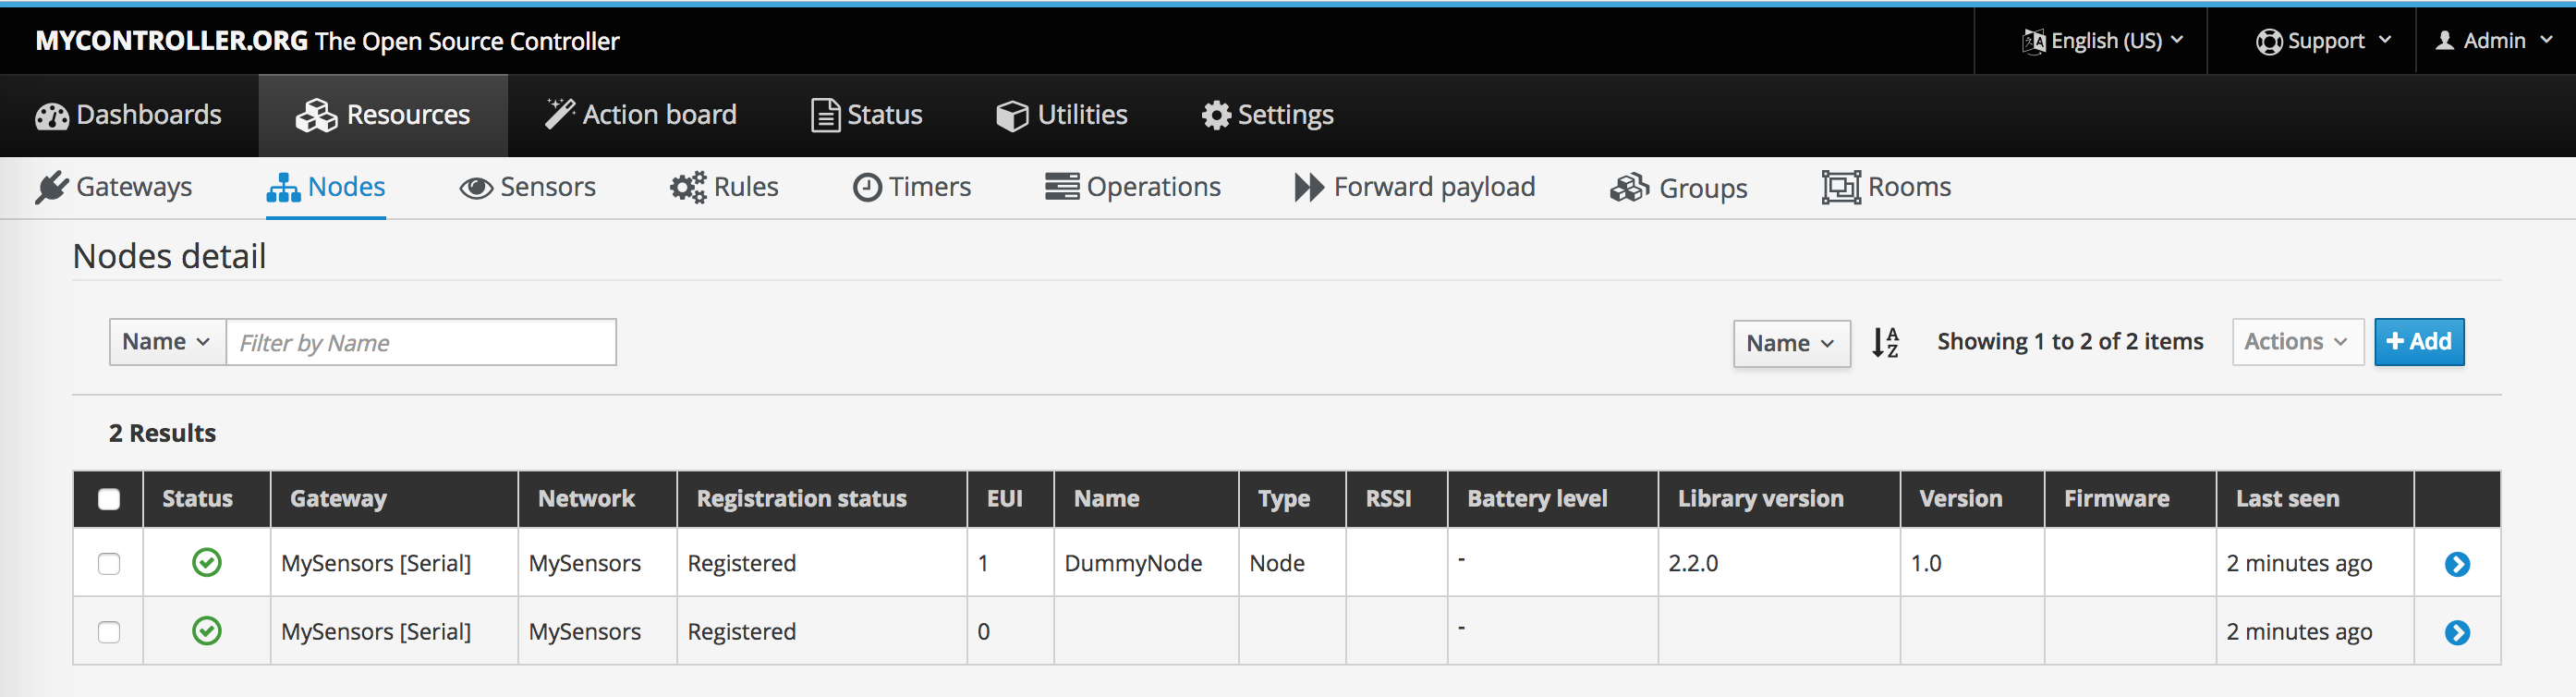This screenshot has height=697, width=2576.
Task: Click the Action board wand icon
Action: 559,115
